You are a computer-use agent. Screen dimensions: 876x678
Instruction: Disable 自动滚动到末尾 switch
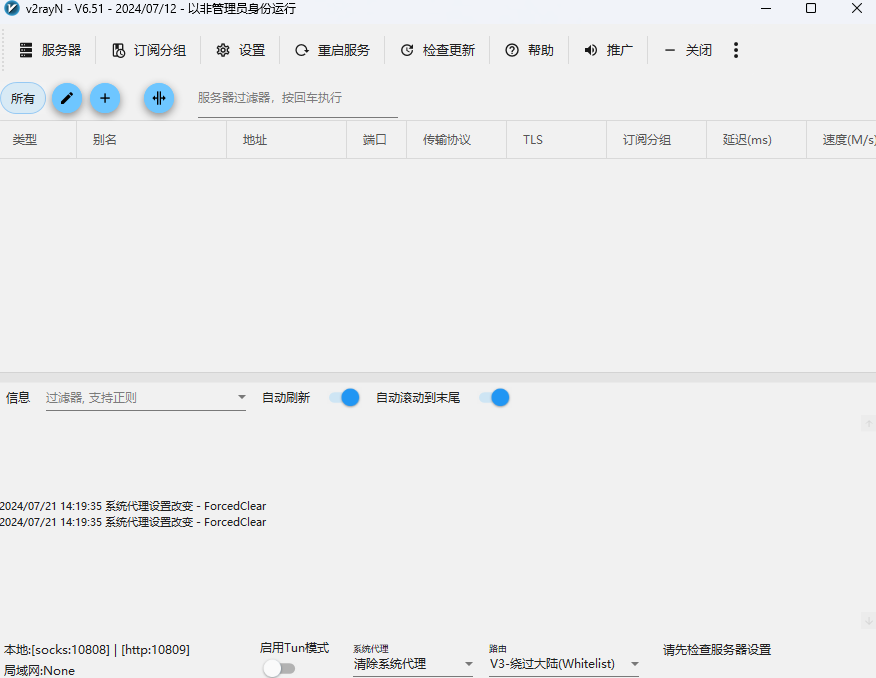coord(493,397)
